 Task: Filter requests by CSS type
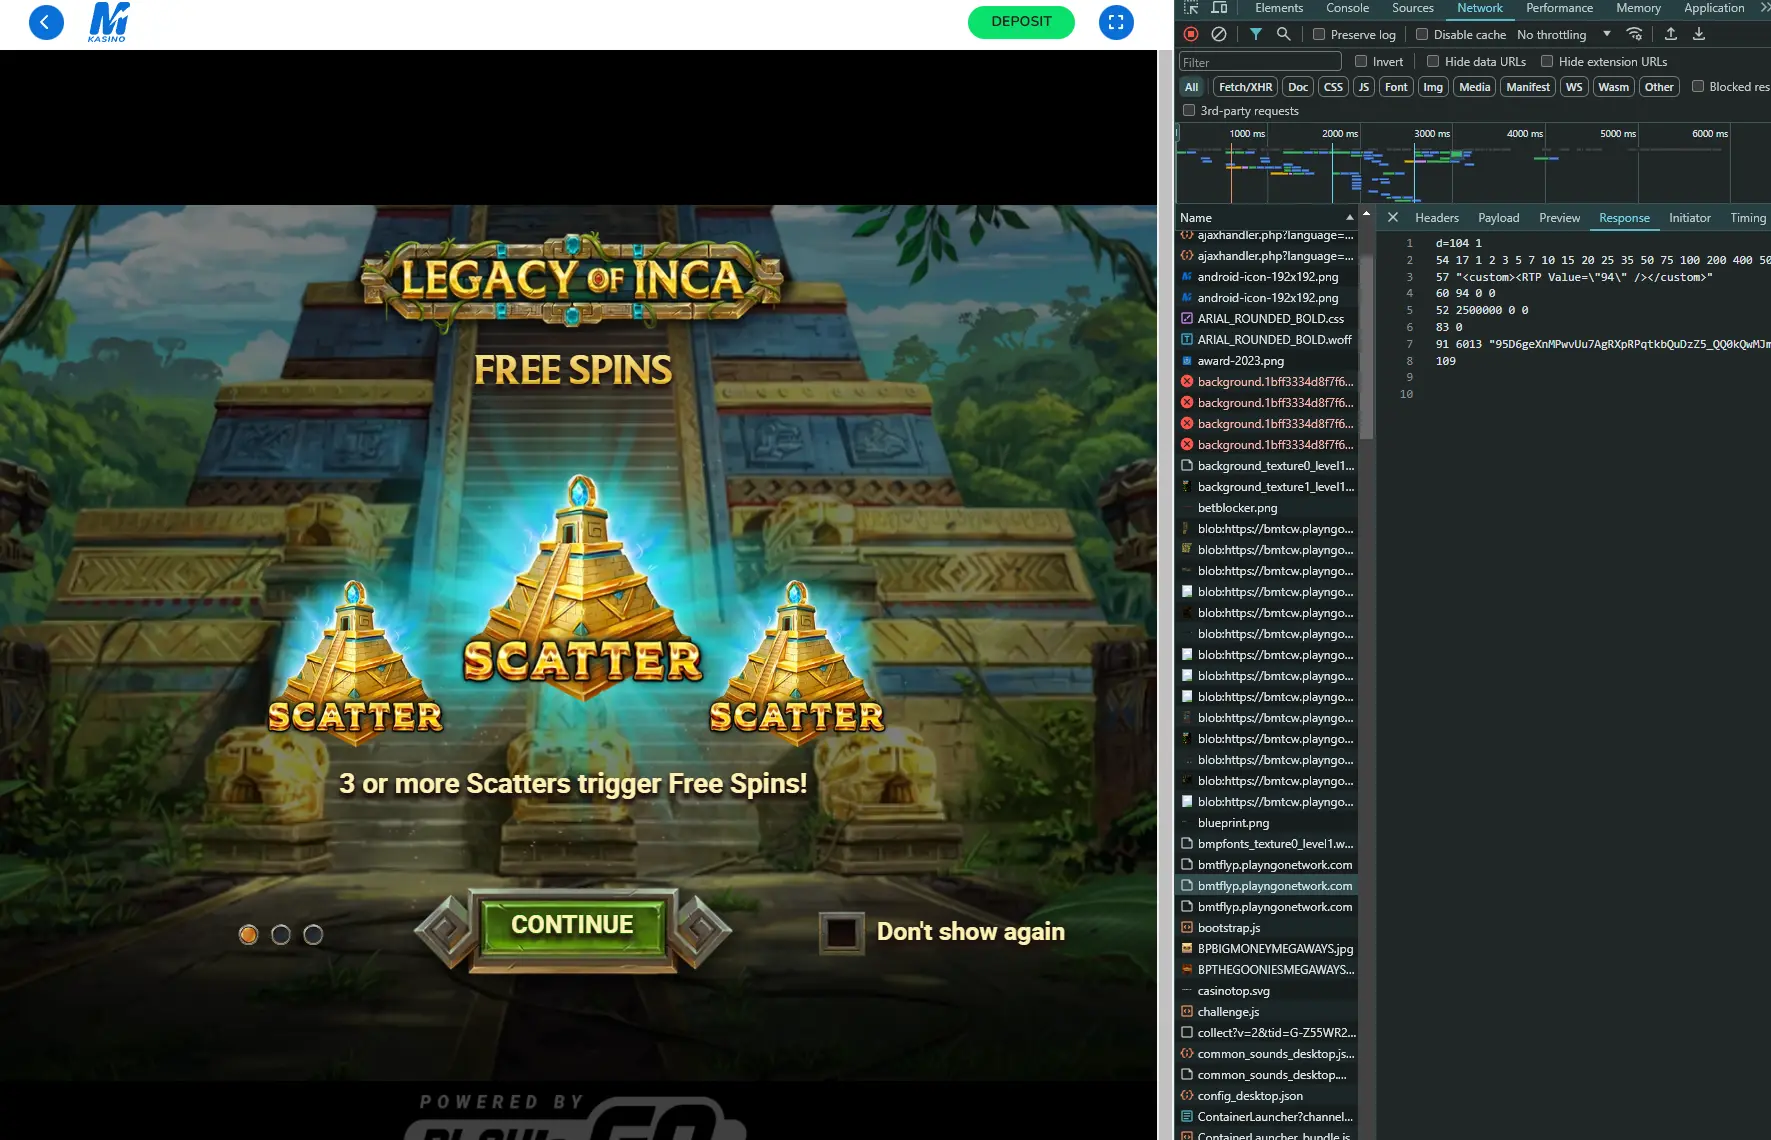click(x=1333, y=87)
